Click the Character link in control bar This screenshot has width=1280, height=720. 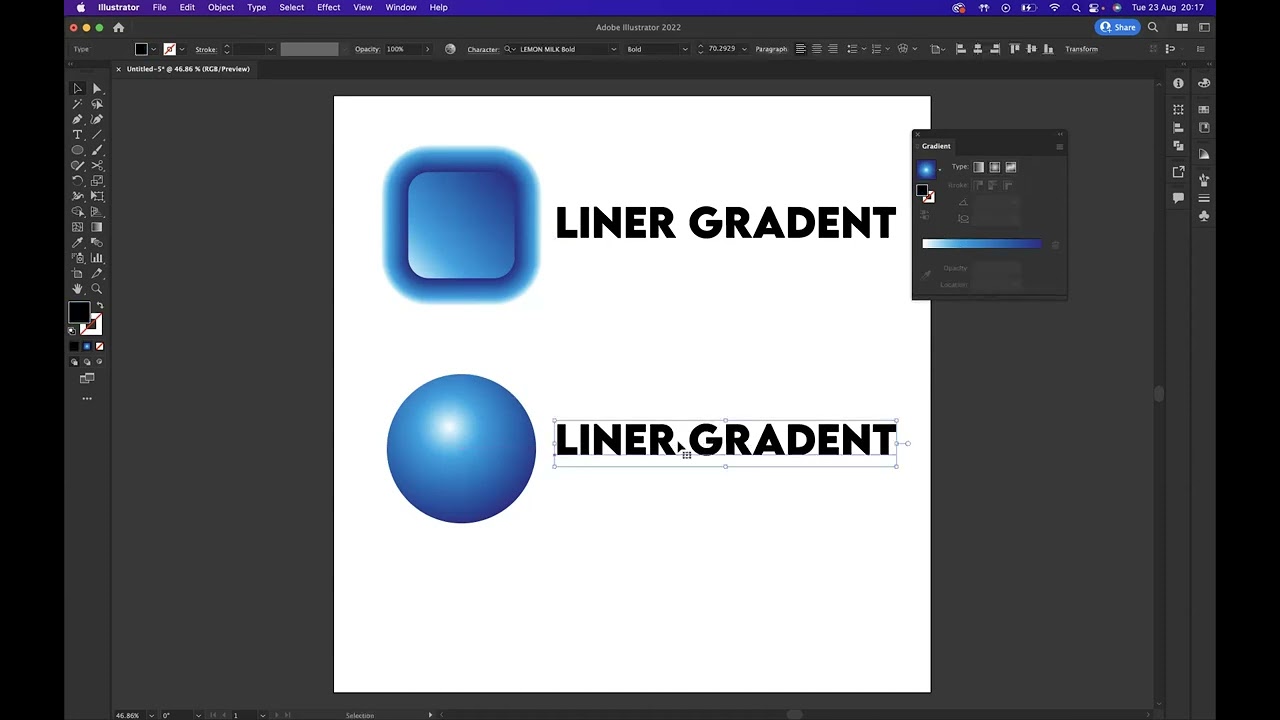coord(483,49)
